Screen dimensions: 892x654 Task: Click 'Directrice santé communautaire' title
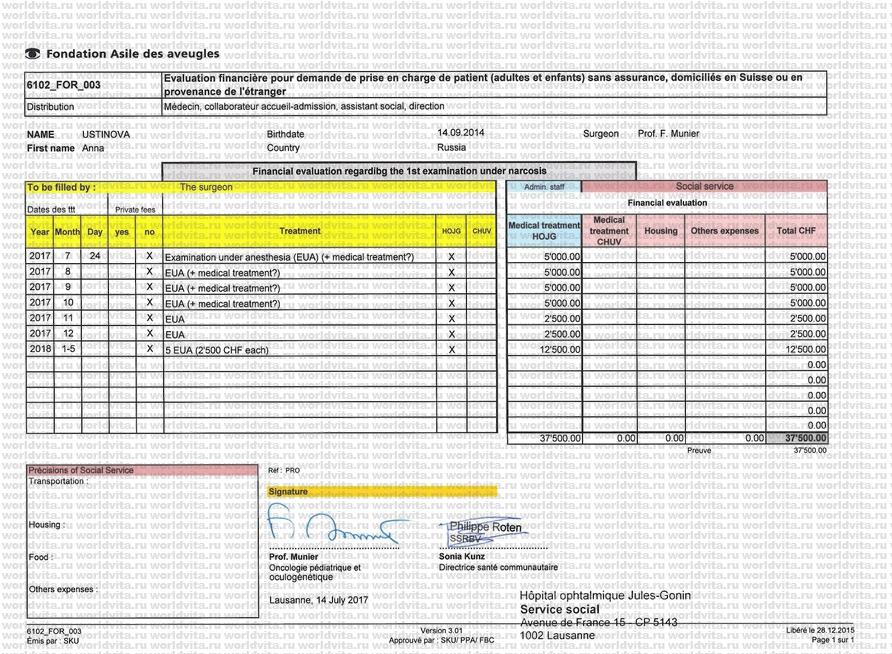[x=498, y=568]
